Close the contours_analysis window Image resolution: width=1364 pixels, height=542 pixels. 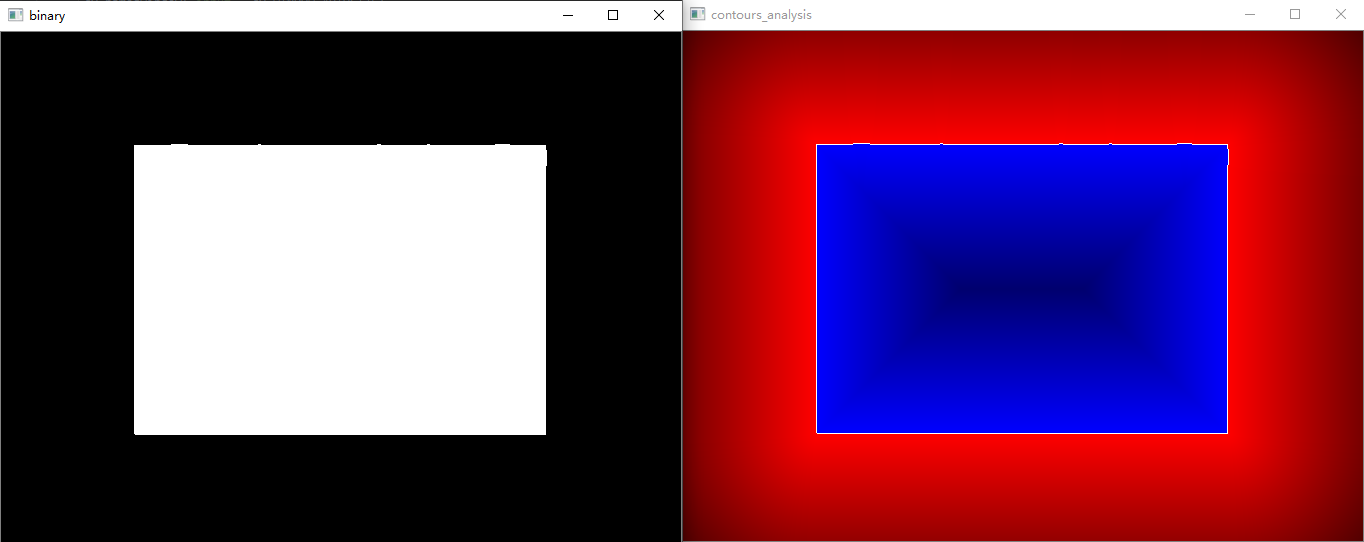(1341, 14)
